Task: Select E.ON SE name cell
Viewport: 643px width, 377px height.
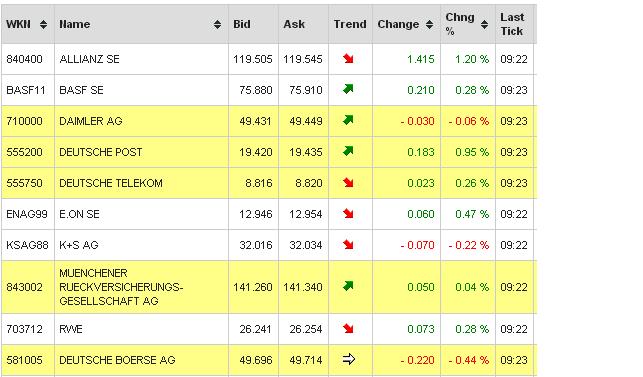Action: tap(141, 214)
